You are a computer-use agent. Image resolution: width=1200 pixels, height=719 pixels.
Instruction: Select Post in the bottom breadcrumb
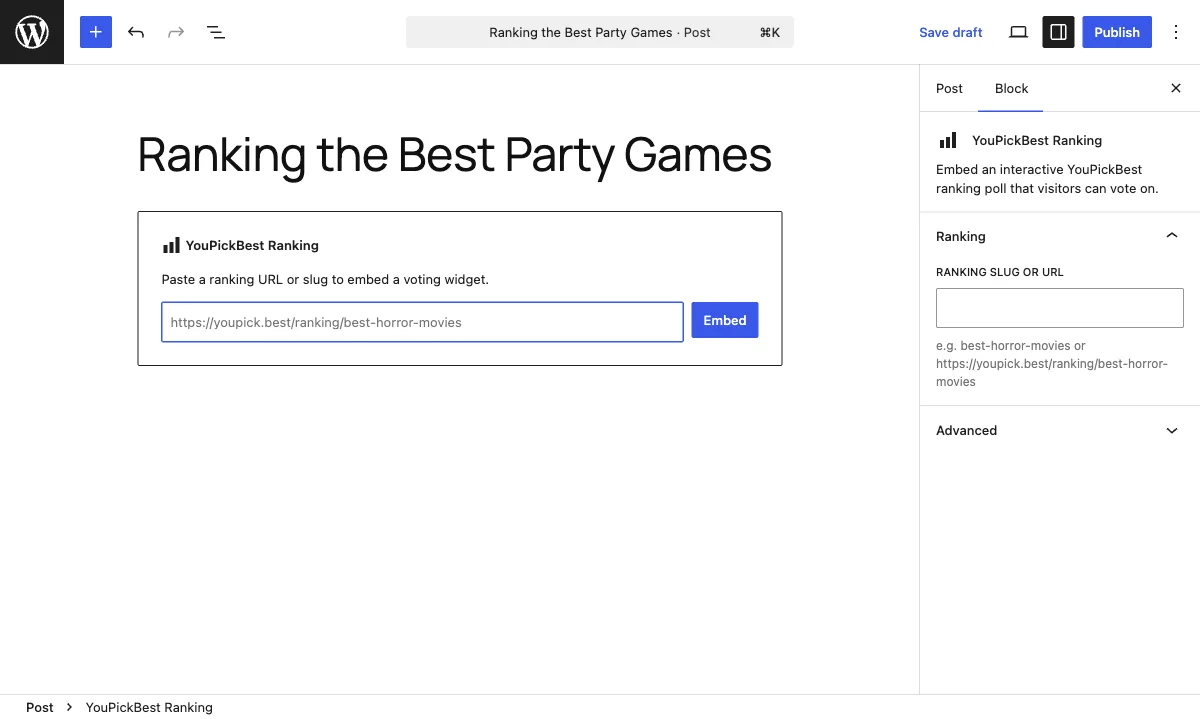[40, 707]
